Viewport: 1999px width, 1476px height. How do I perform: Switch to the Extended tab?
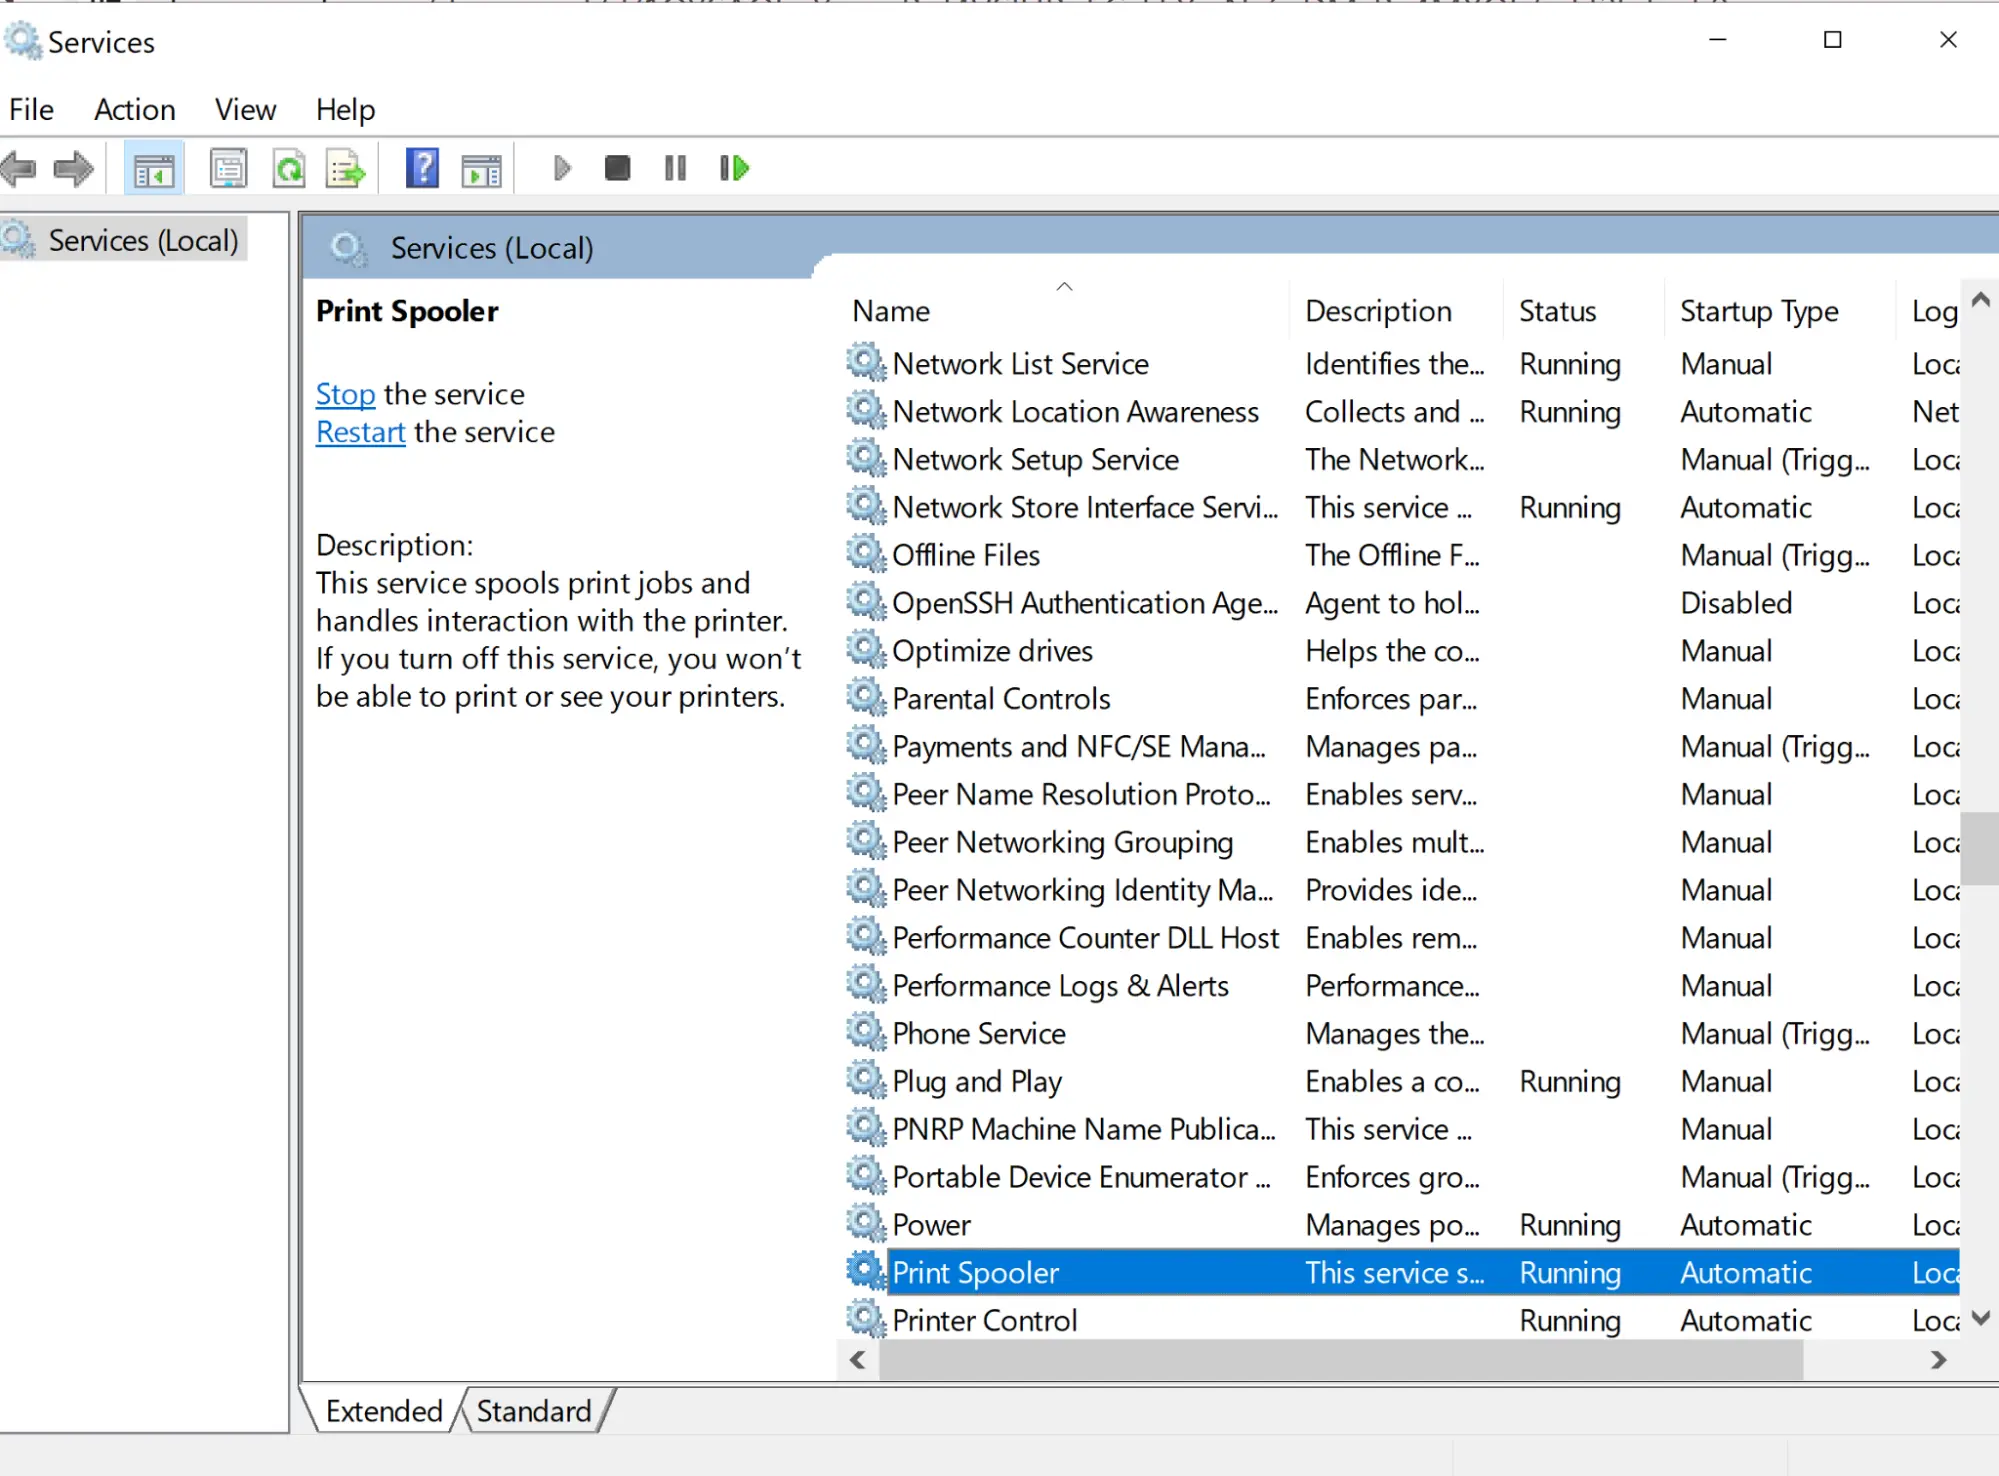[384, 1411]
